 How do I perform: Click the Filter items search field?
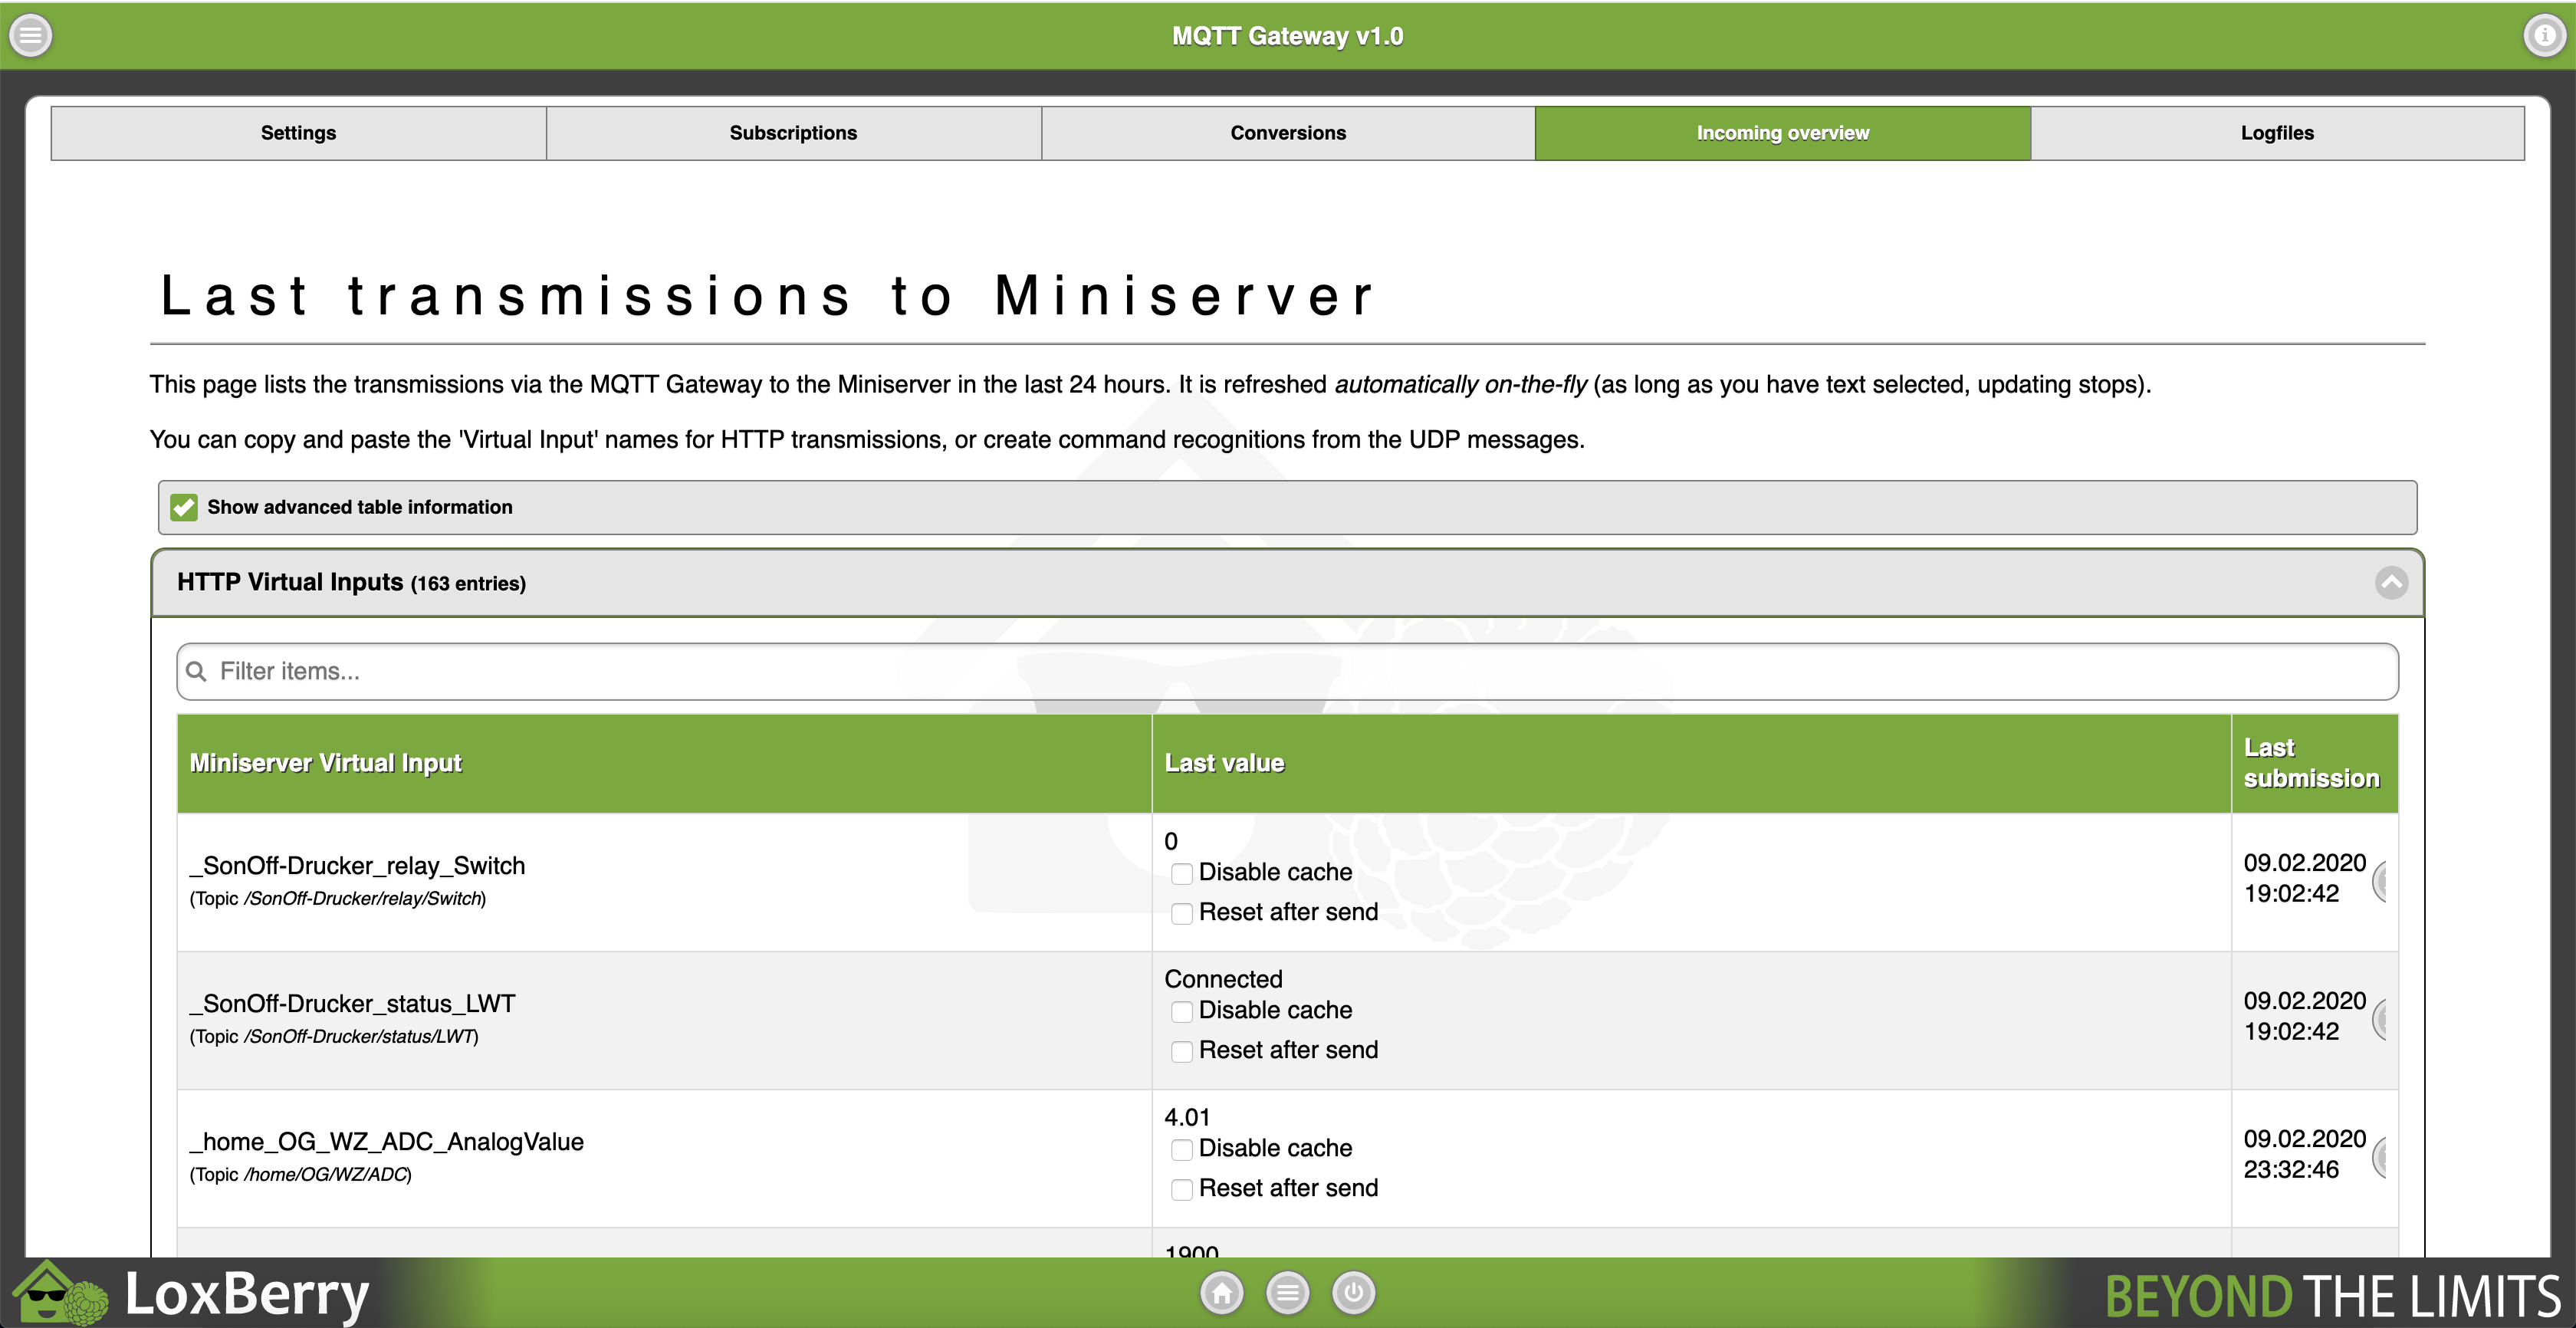1288,671
